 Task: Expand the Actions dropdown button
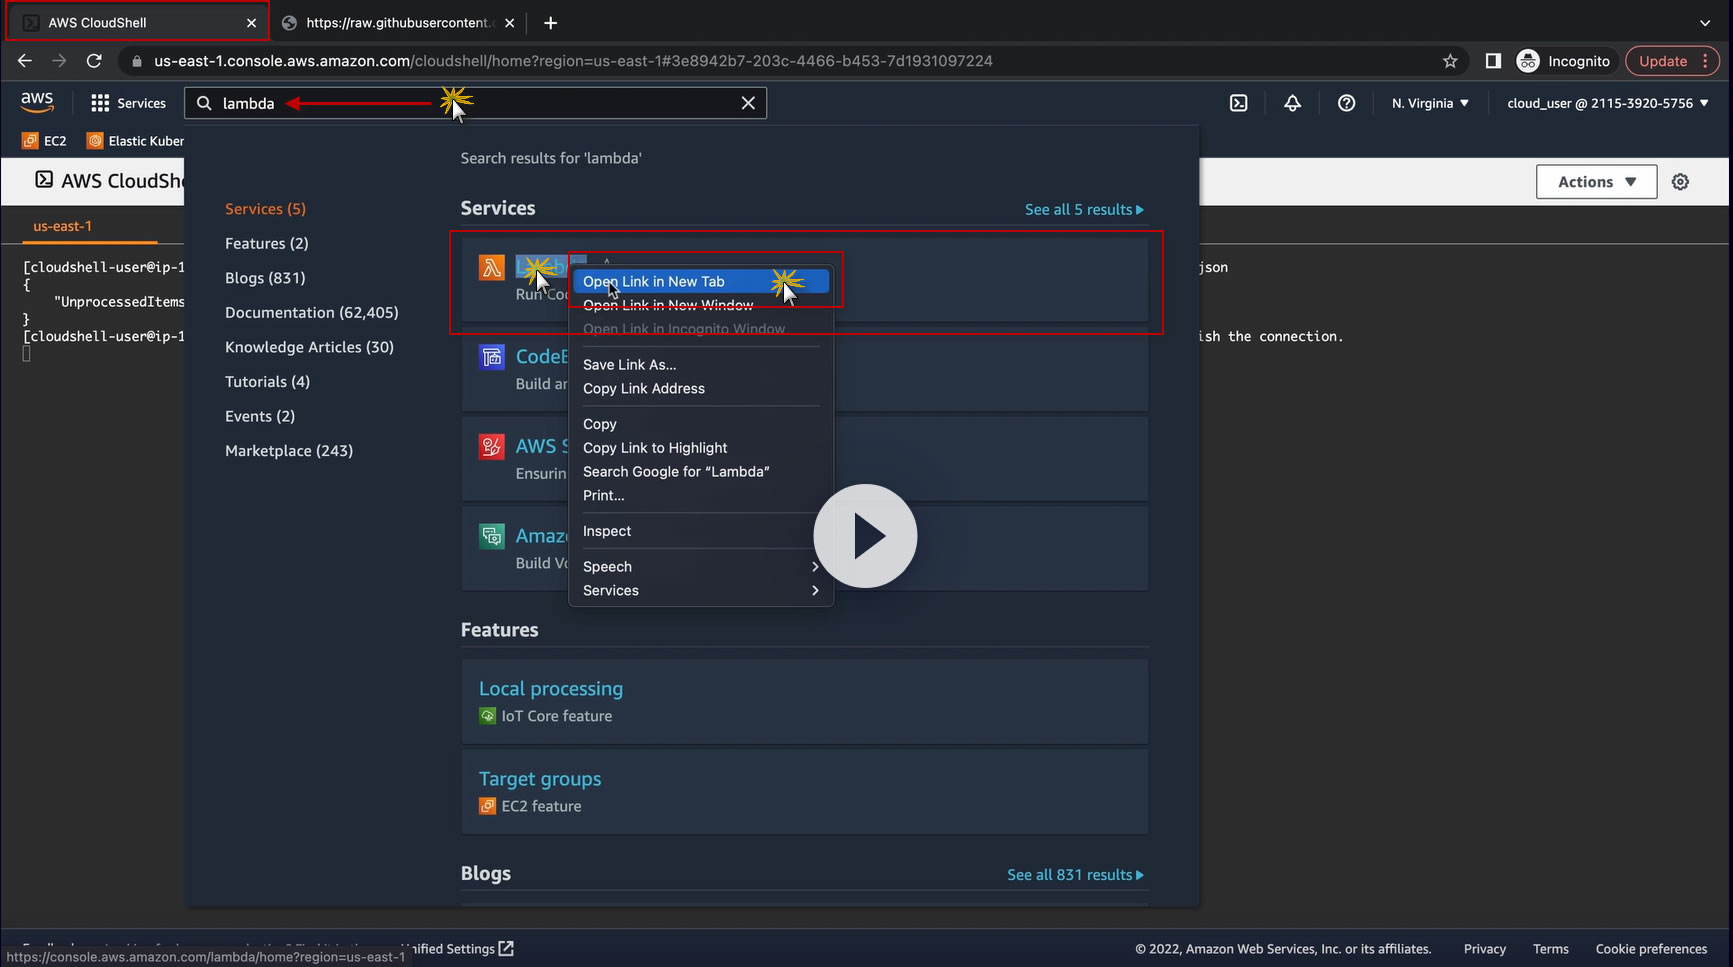tap(1596, 182)
